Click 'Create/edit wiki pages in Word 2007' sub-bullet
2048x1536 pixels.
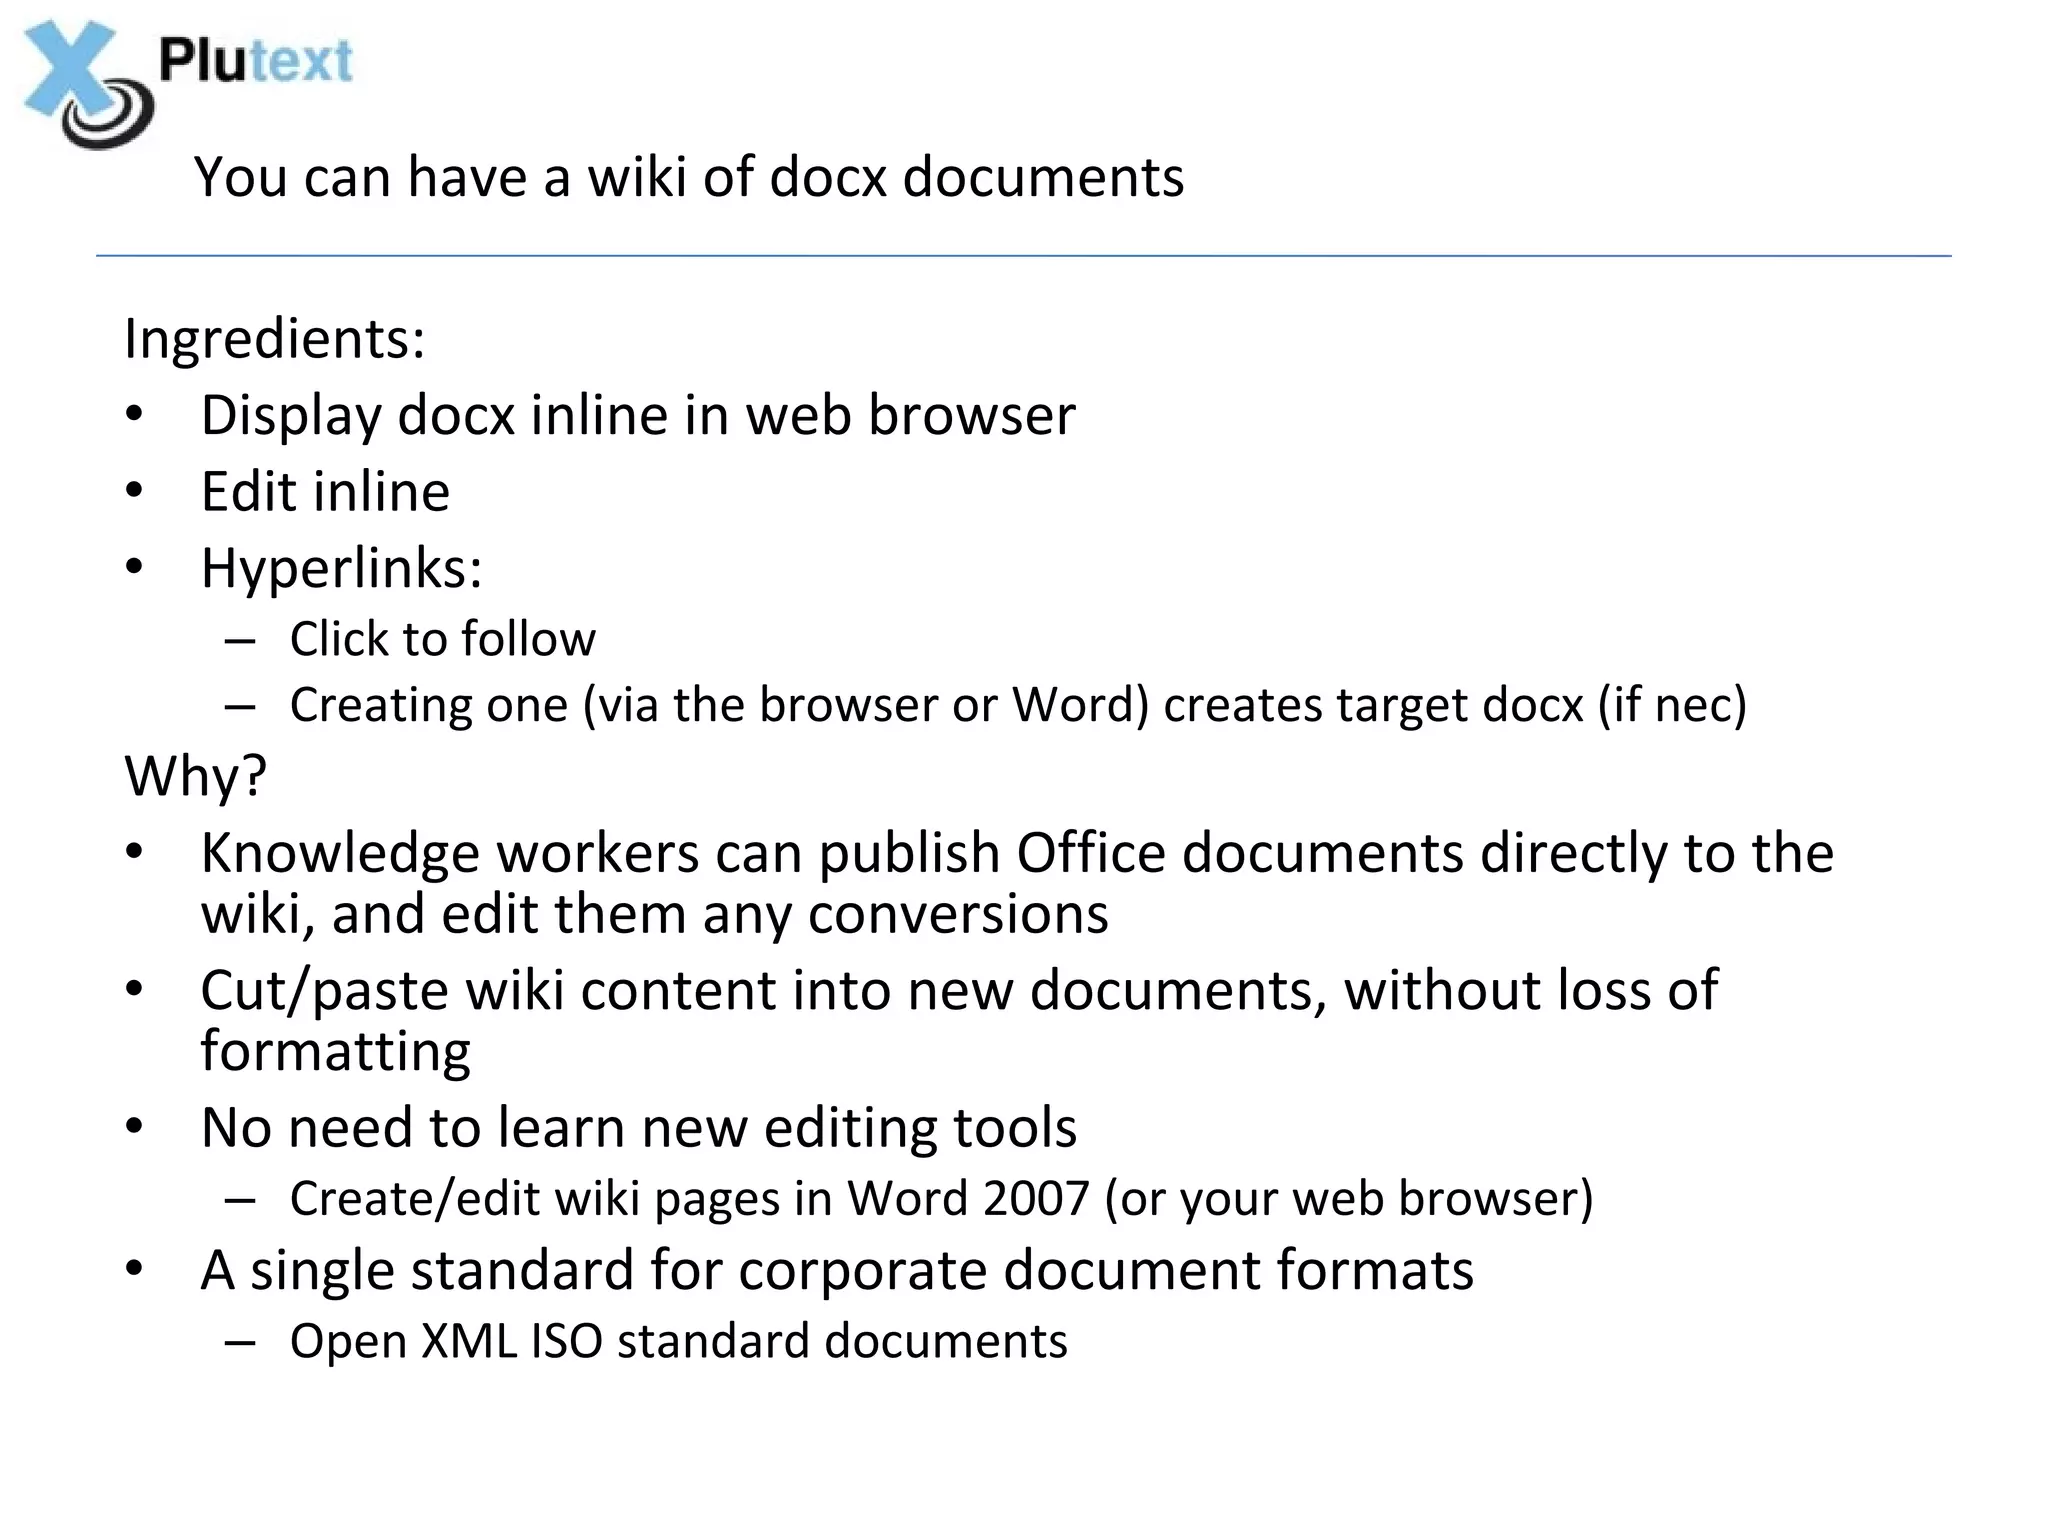pyautogui.click(x=941, y=1200)
